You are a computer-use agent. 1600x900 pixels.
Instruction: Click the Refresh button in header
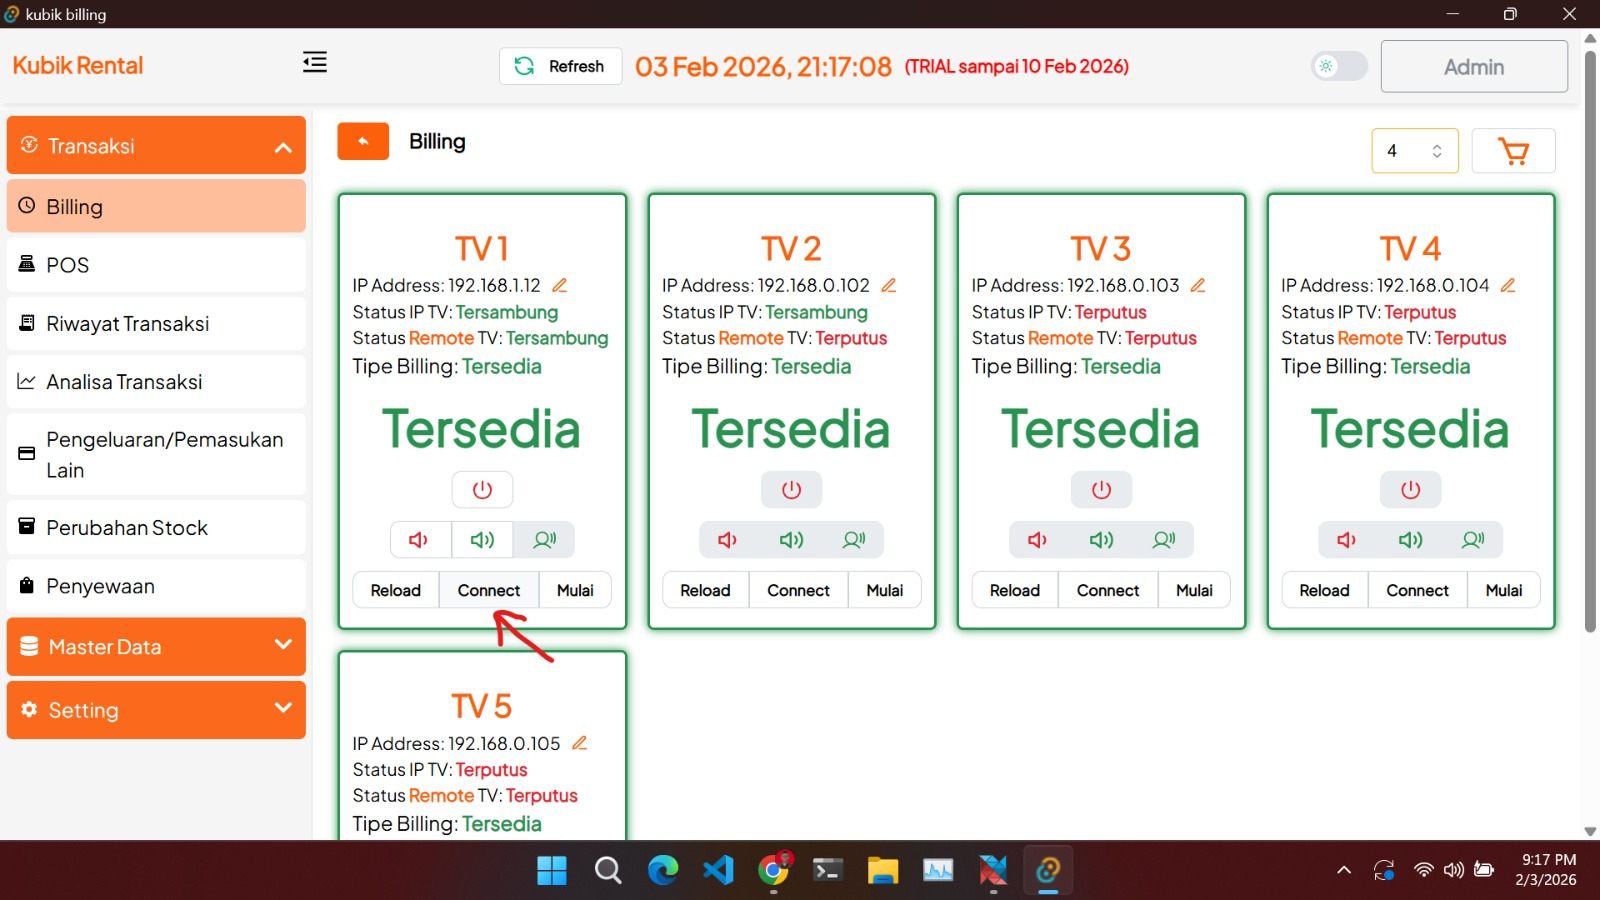(x=560, y=66)
